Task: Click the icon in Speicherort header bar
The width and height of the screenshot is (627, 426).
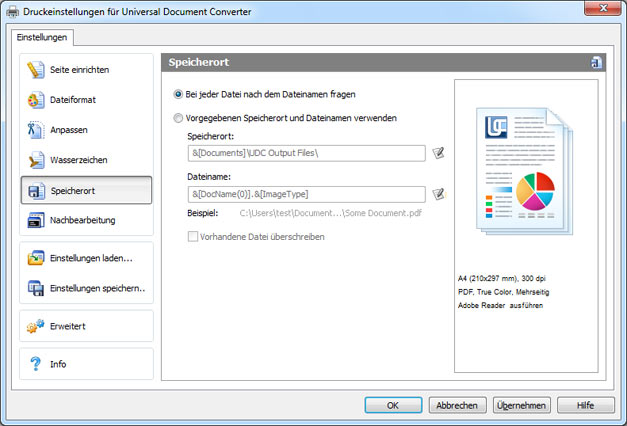Action: coord(596,62)
